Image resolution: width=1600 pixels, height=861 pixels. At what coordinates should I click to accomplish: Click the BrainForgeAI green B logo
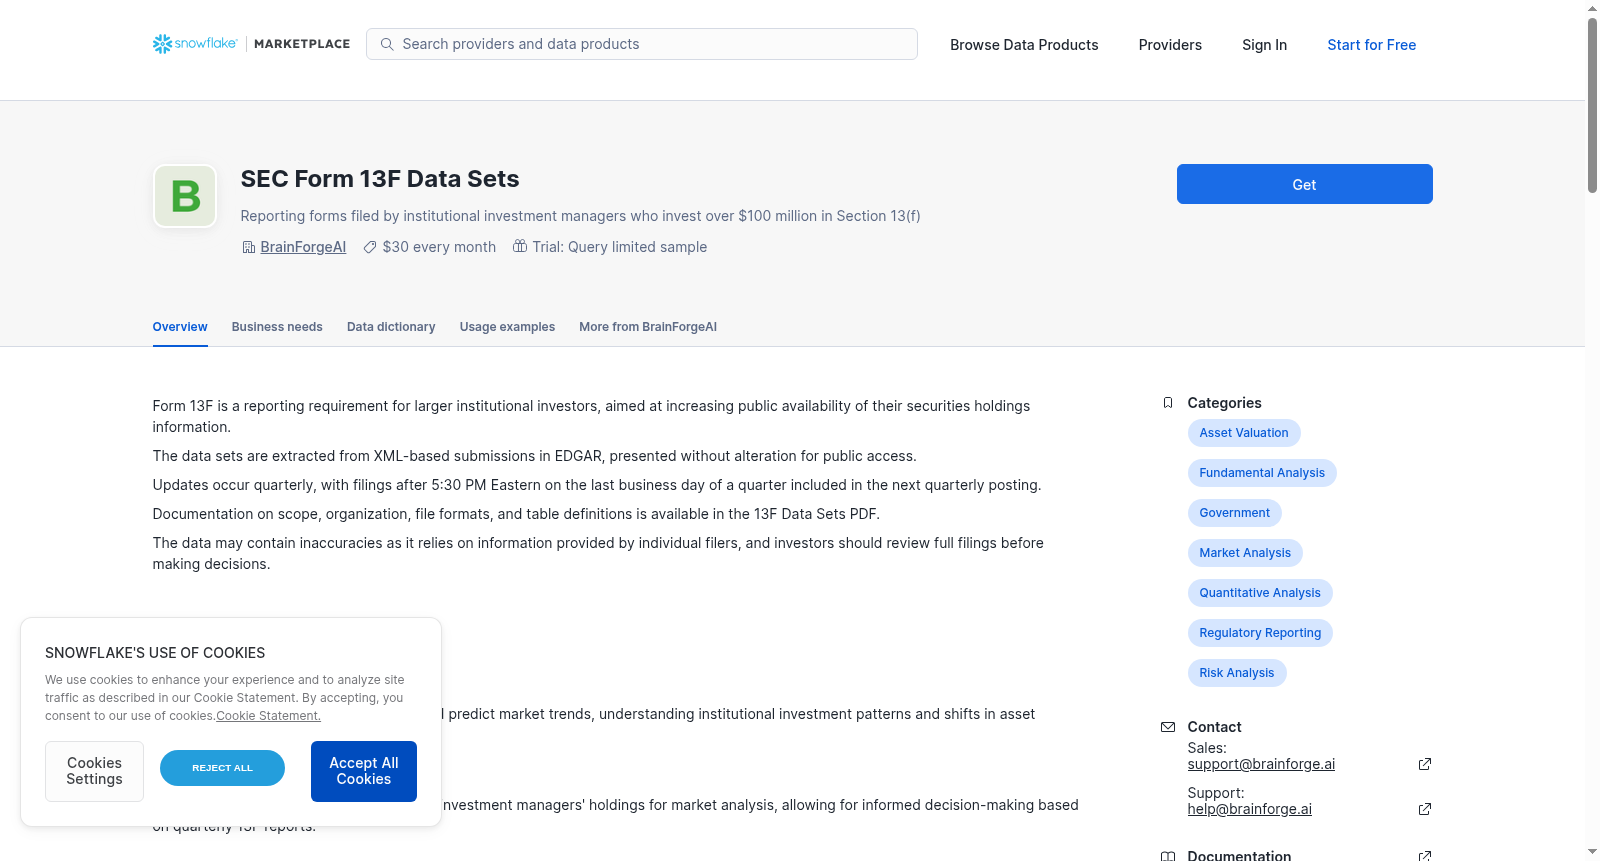coord(185,196)
